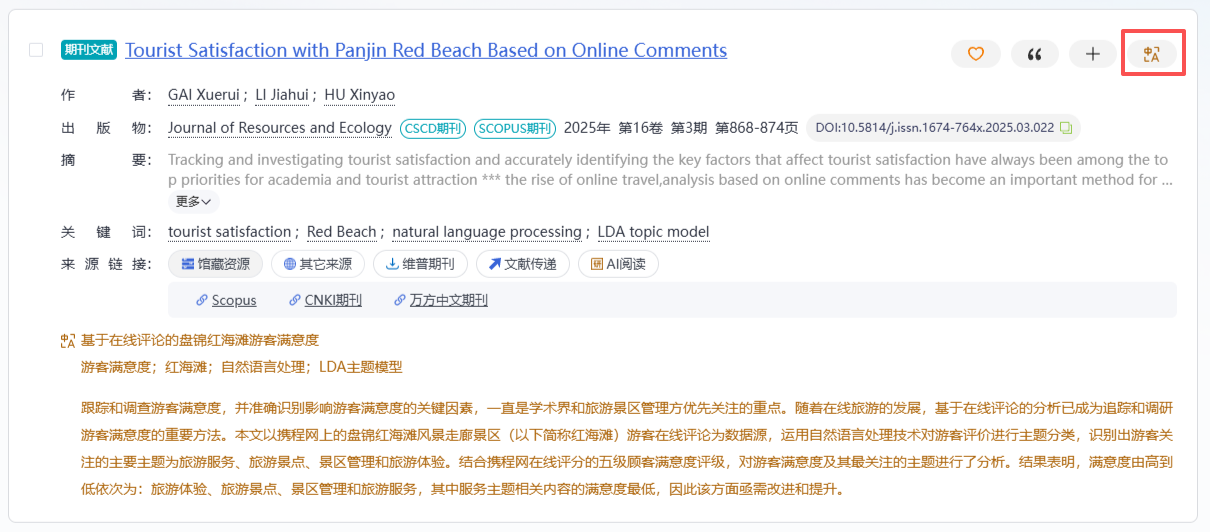Image resolution: width=1210 pixels, height=532 pixels.
Task: Click the English abstract text
Action: pos(670,170)
